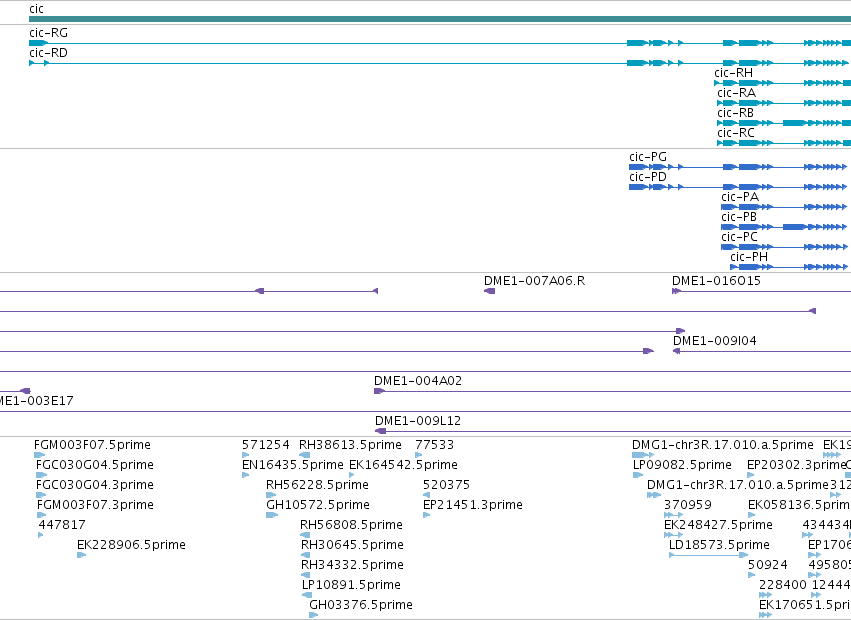Open EST EK248427.5prime
The height and width of the screenshot is (620, 851).
719,526
